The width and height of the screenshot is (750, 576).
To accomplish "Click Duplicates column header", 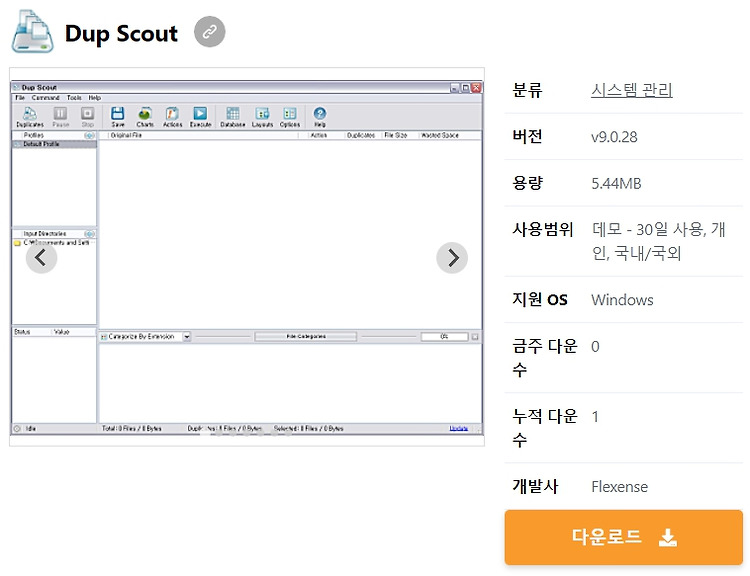I will tap(361, 135).
